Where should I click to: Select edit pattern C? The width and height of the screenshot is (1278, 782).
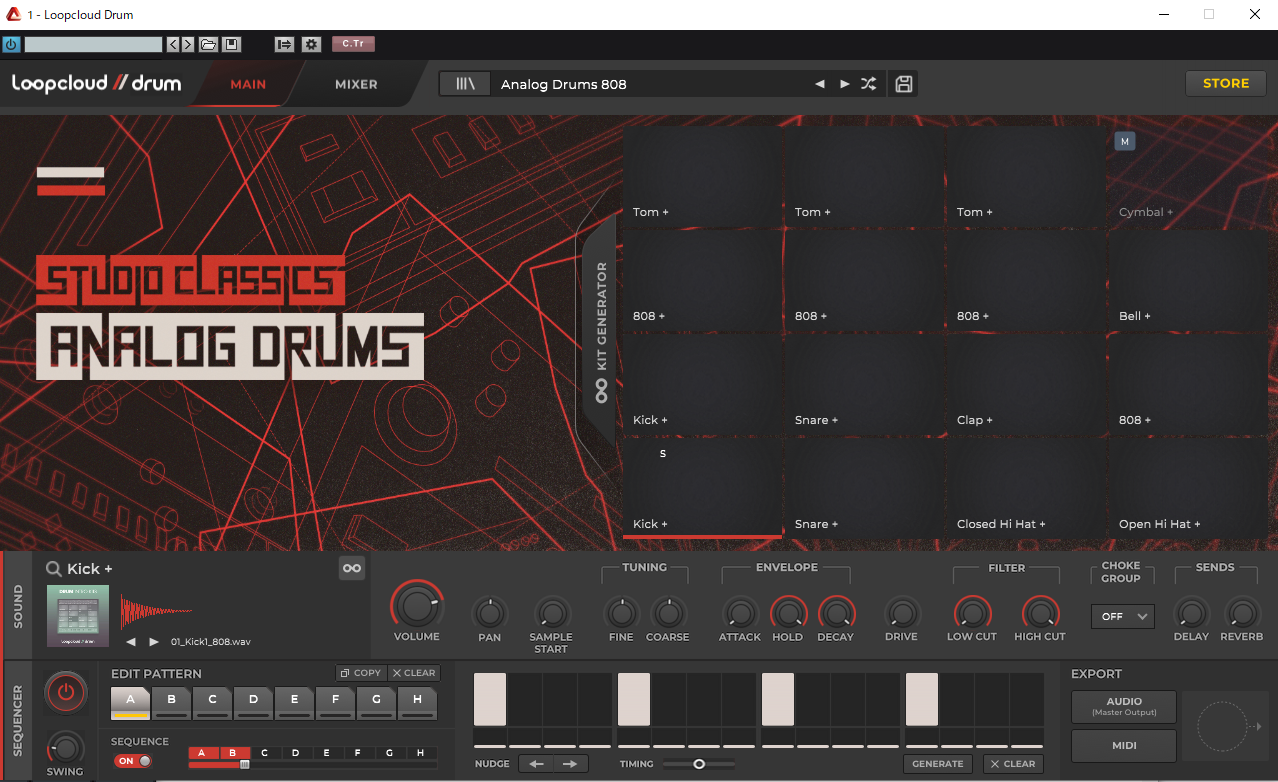click(213, 703)
